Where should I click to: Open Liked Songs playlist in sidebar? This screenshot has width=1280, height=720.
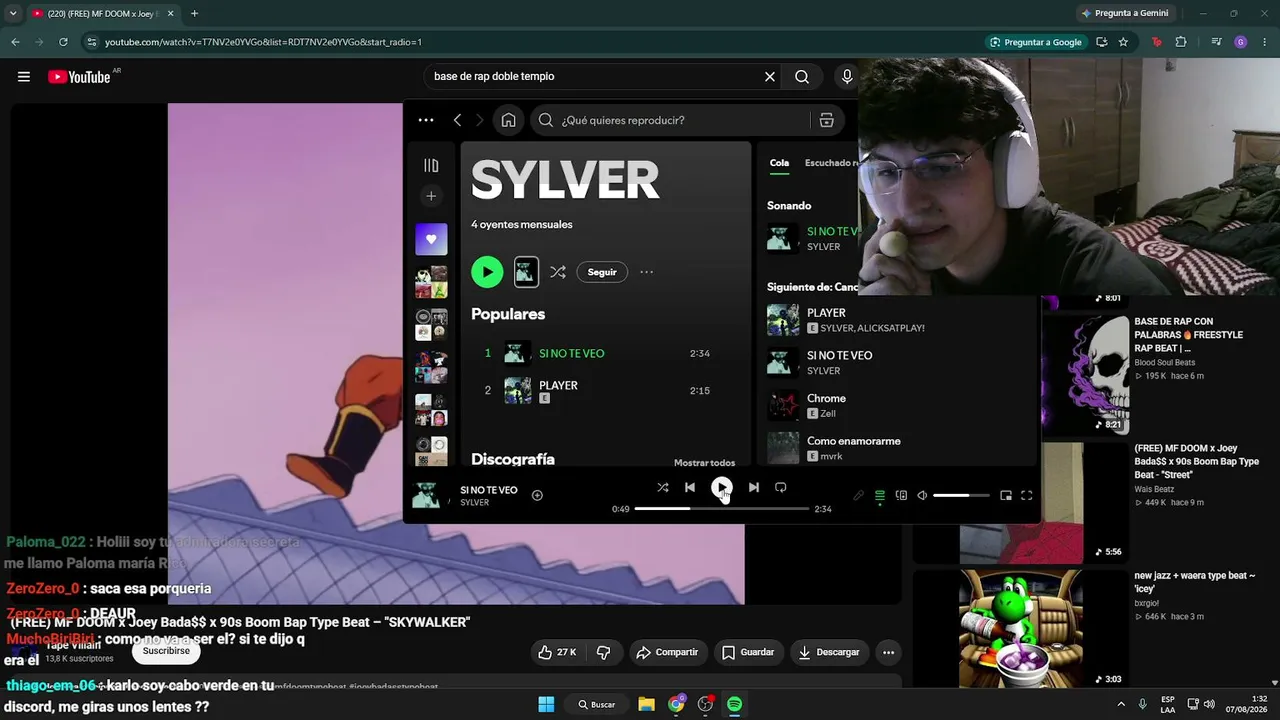point(431,239)
